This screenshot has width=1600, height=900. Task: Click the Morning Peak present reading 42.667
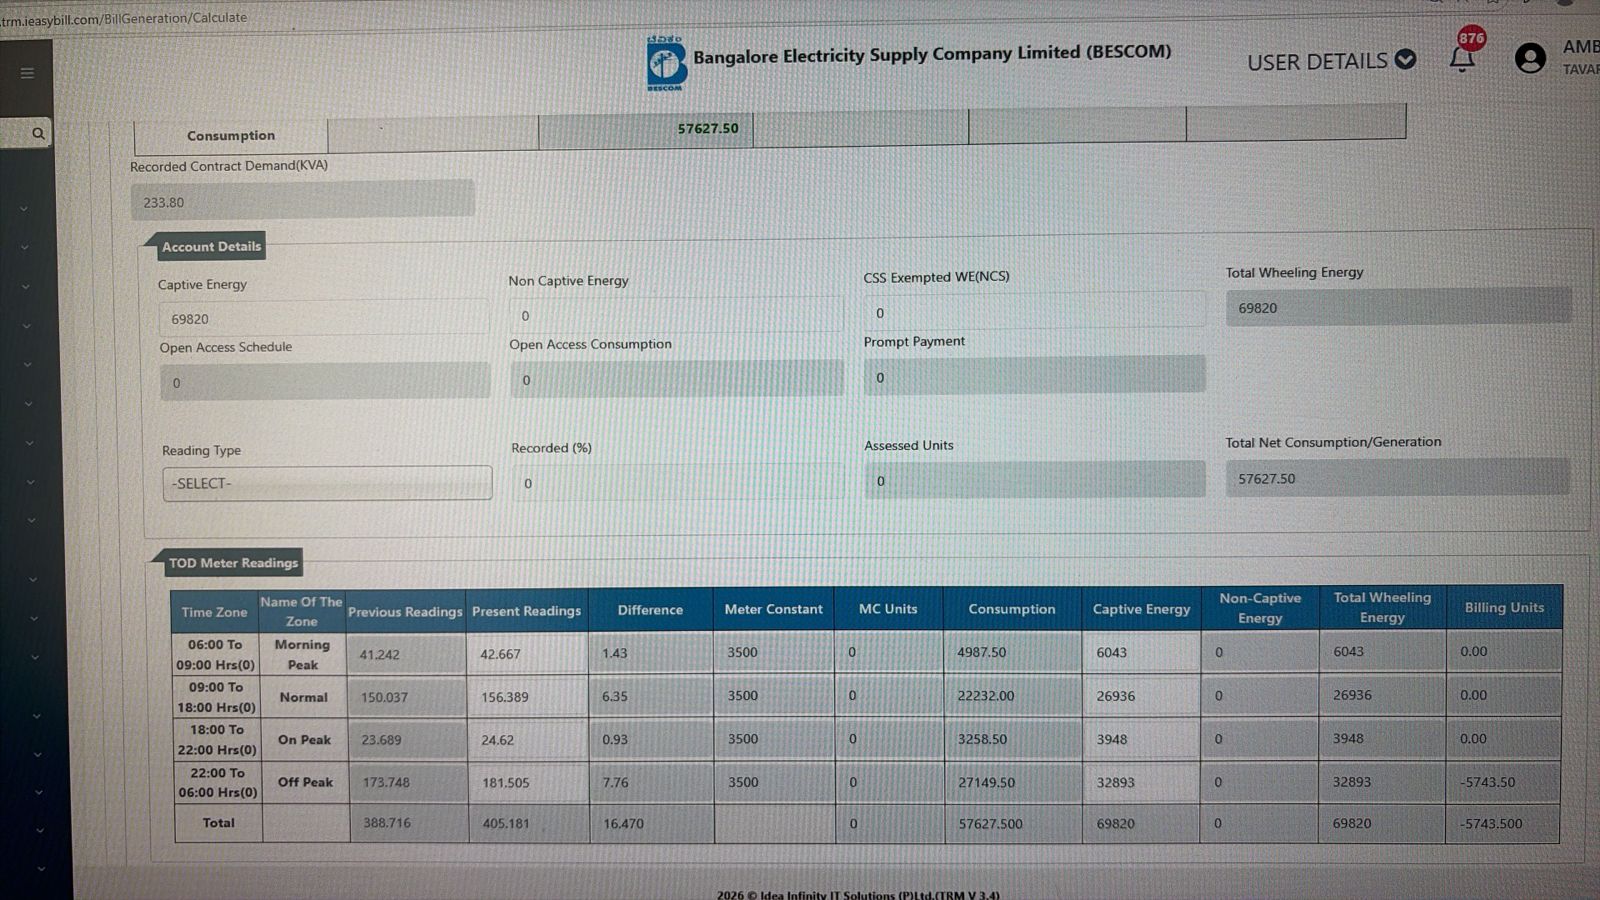tap(527, 654)
